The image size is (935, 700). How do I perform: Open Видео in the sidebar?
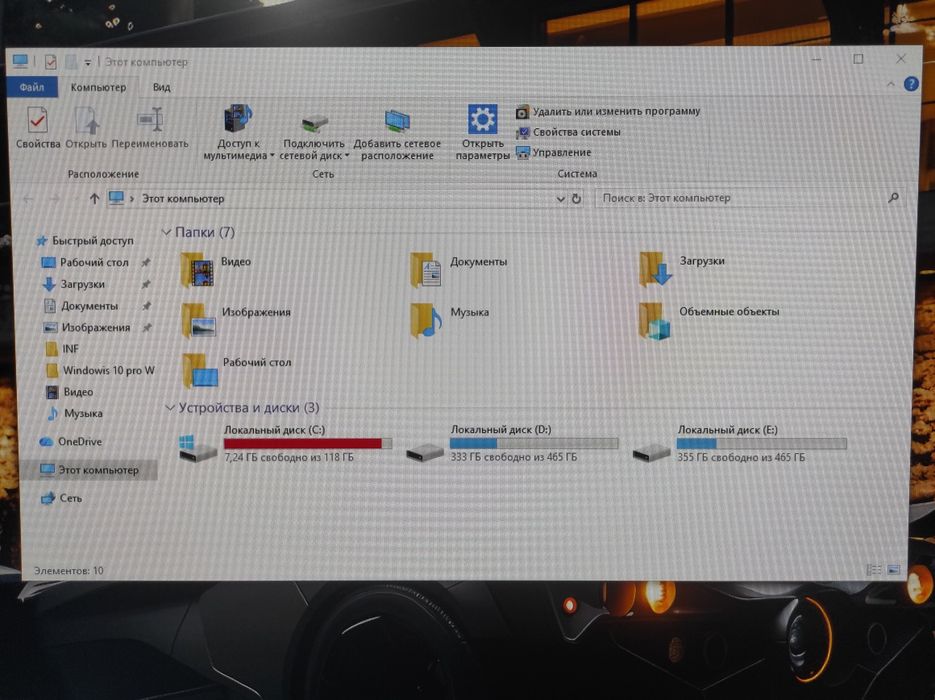click(78, 392)
